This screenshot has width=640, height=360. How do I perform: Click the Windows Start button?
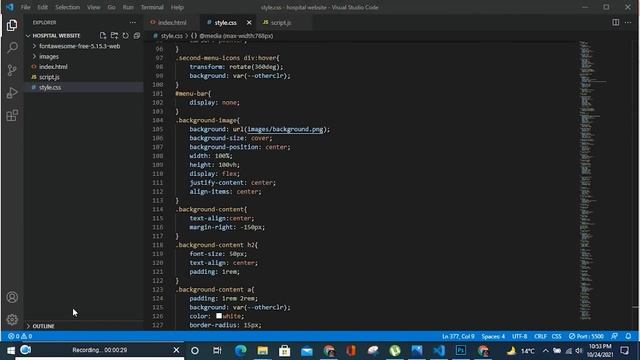pos(11,351)
